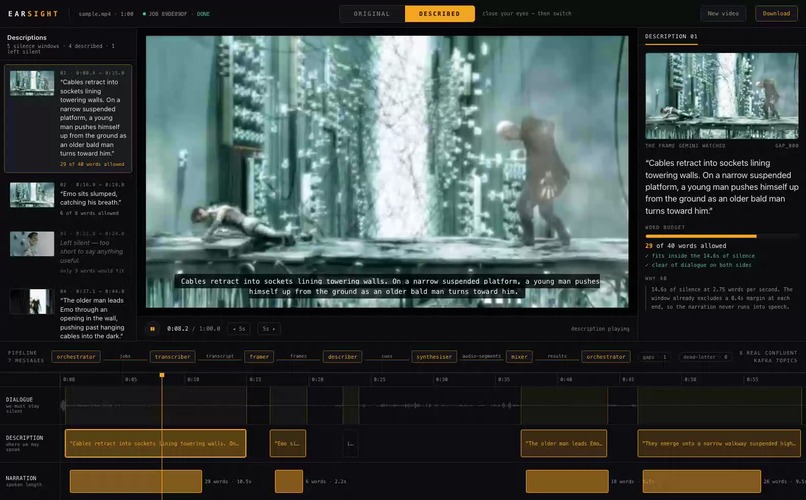Screen dimensions: 806x500
Task: Select the 'Emo si...' description timeline block
Action: point(288,443)
